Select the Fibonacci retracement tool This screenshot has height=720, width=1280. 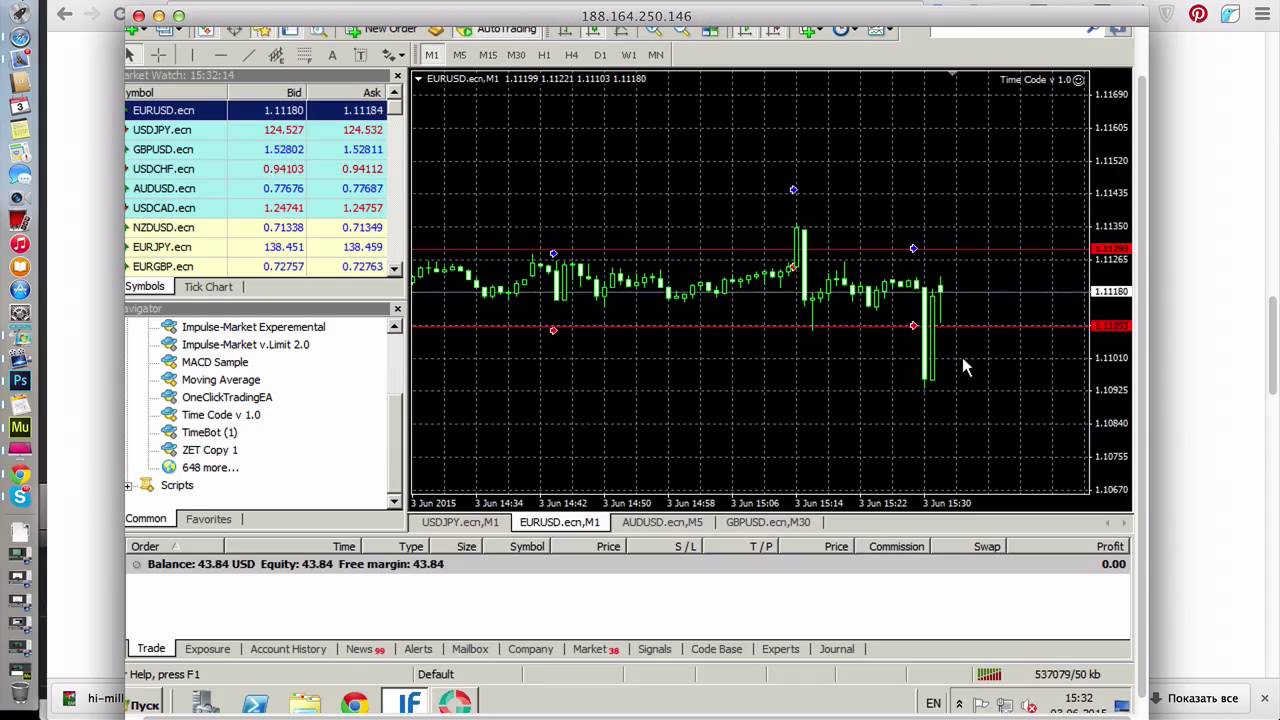[304, 55]
